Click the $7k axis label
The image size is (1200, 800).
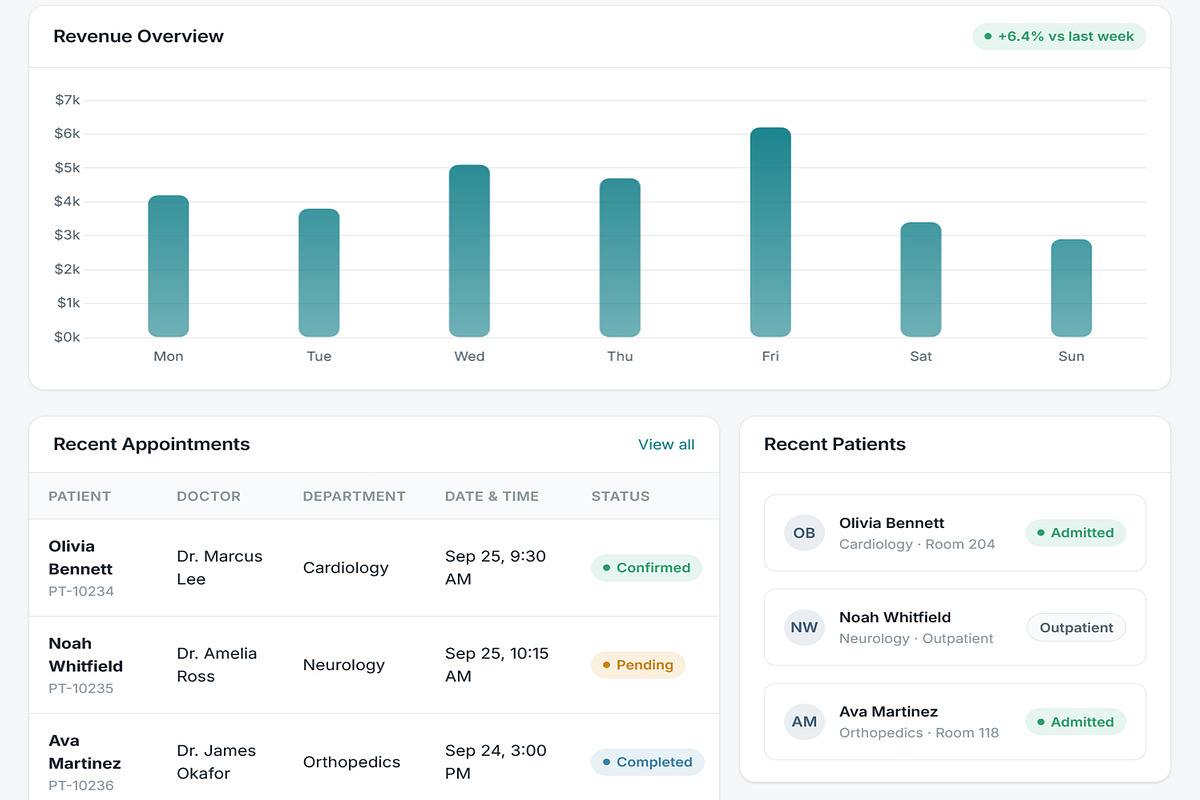pyautogui.click(x=68, y=100)
